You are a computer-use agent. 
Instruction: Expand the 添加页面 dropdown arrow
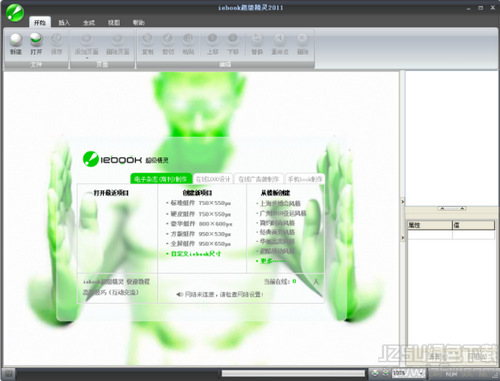pyautogui.click(x=87, y=58)
